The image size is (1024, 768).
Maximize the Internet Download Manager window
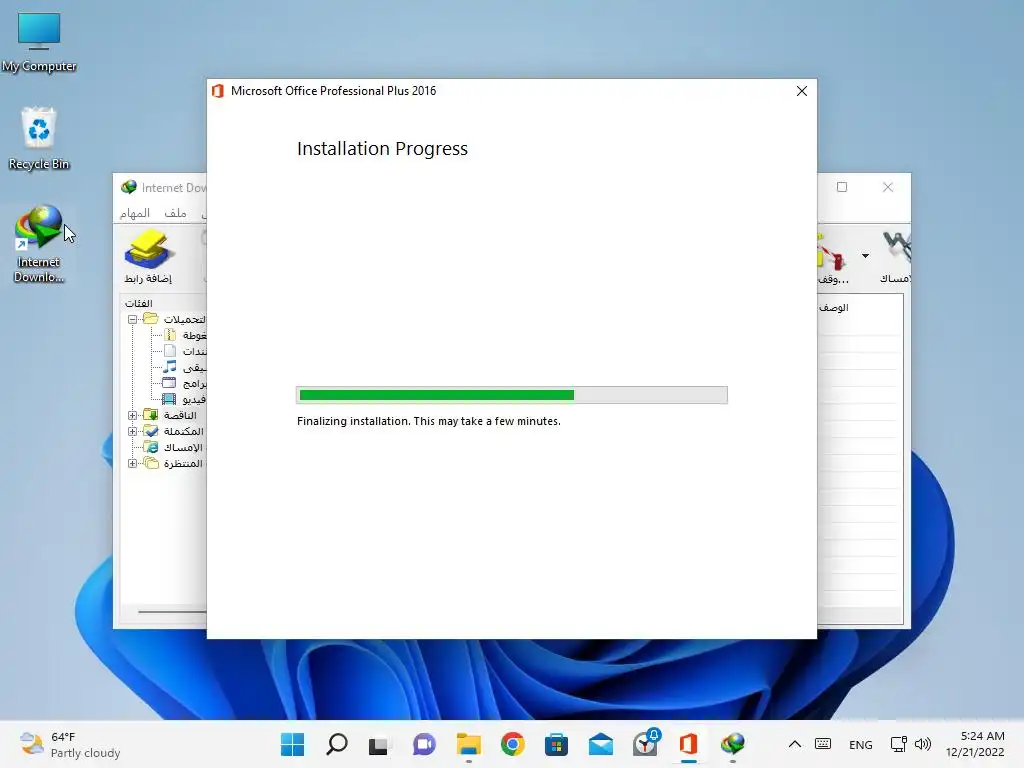click(x=842, y=187)
